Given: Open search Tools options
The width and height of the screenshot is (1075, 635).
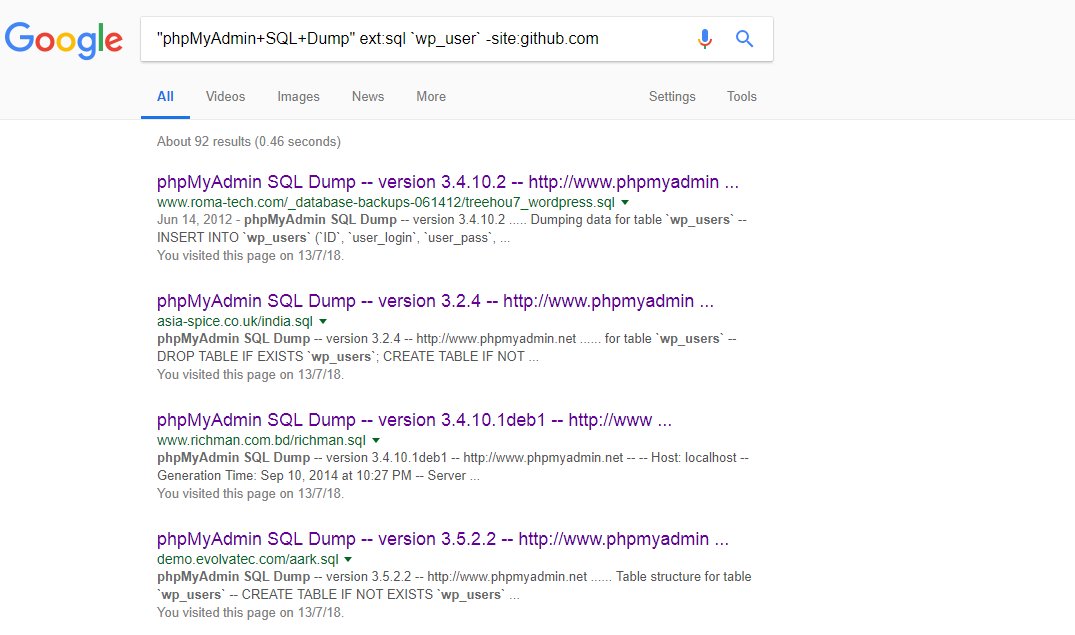Looking at the screenshot, I should tap(742, 97).
